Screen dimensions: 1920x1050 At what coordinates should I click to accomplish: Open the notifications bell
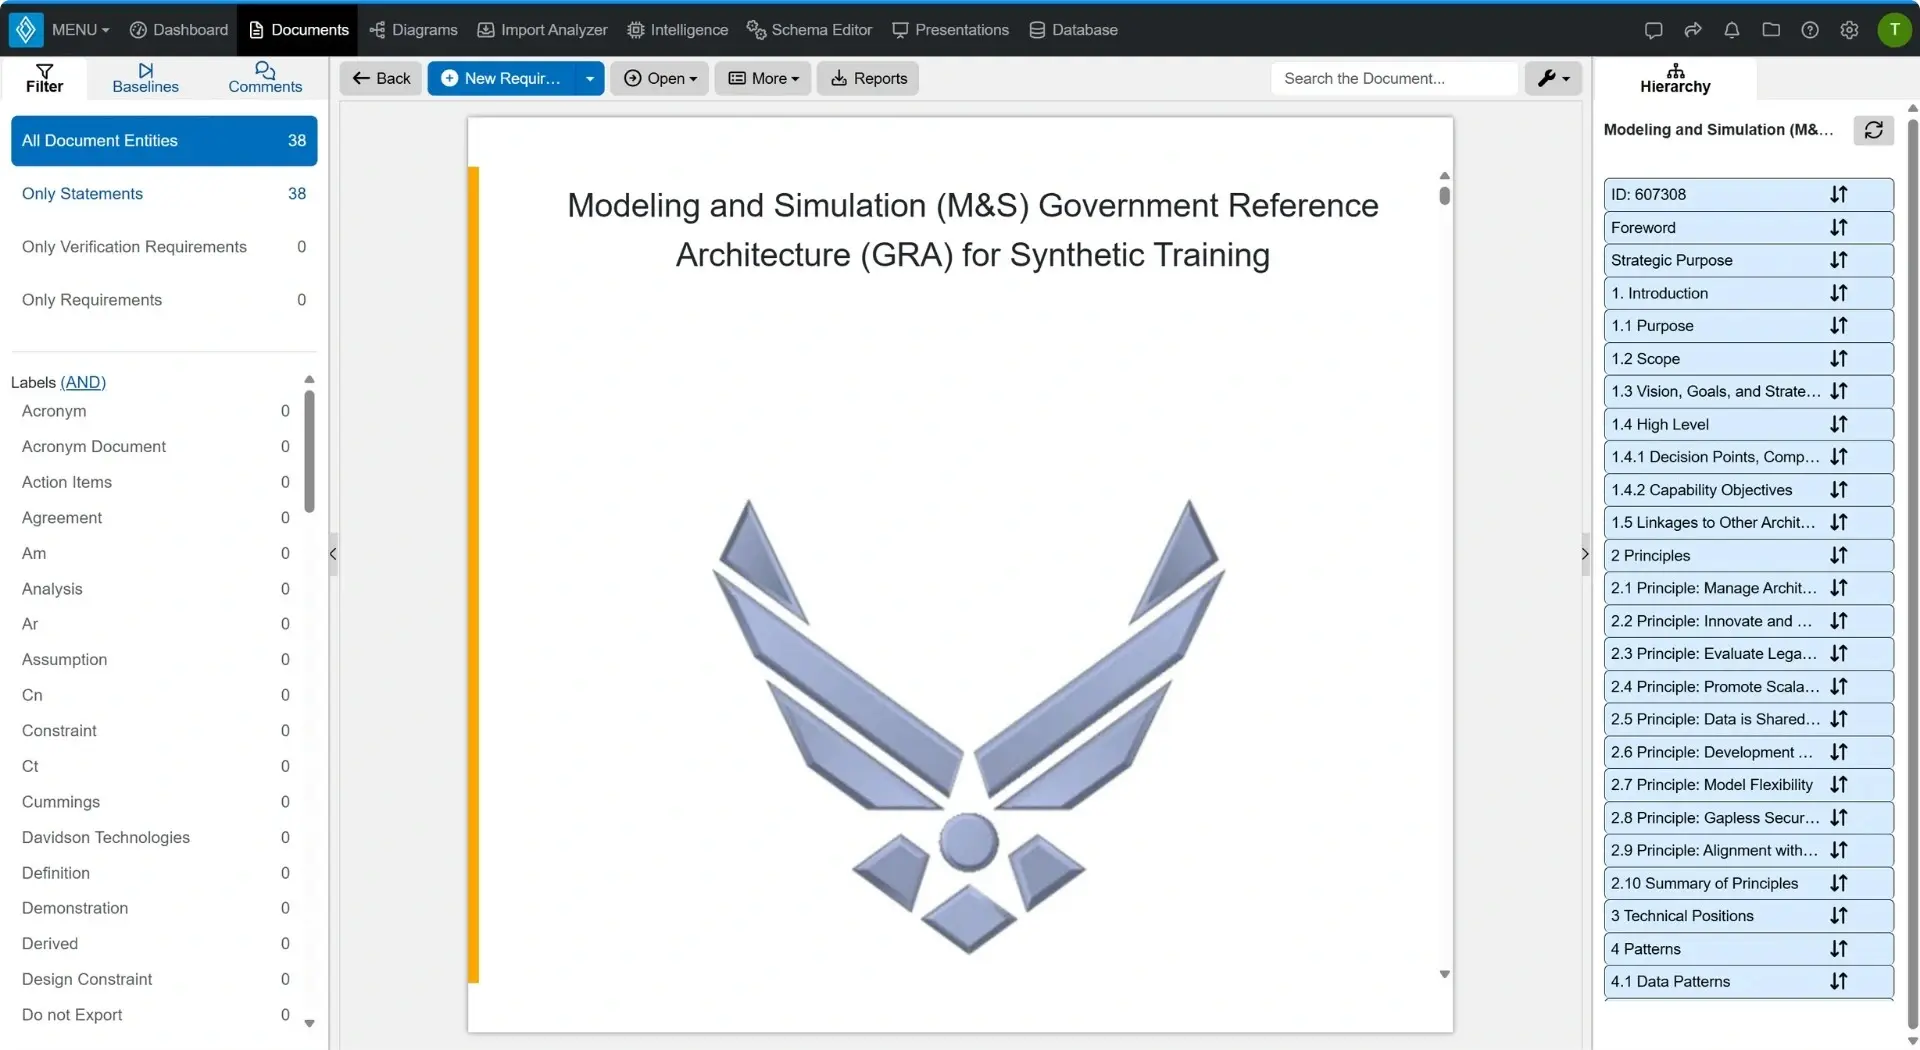pos(1731,30)
